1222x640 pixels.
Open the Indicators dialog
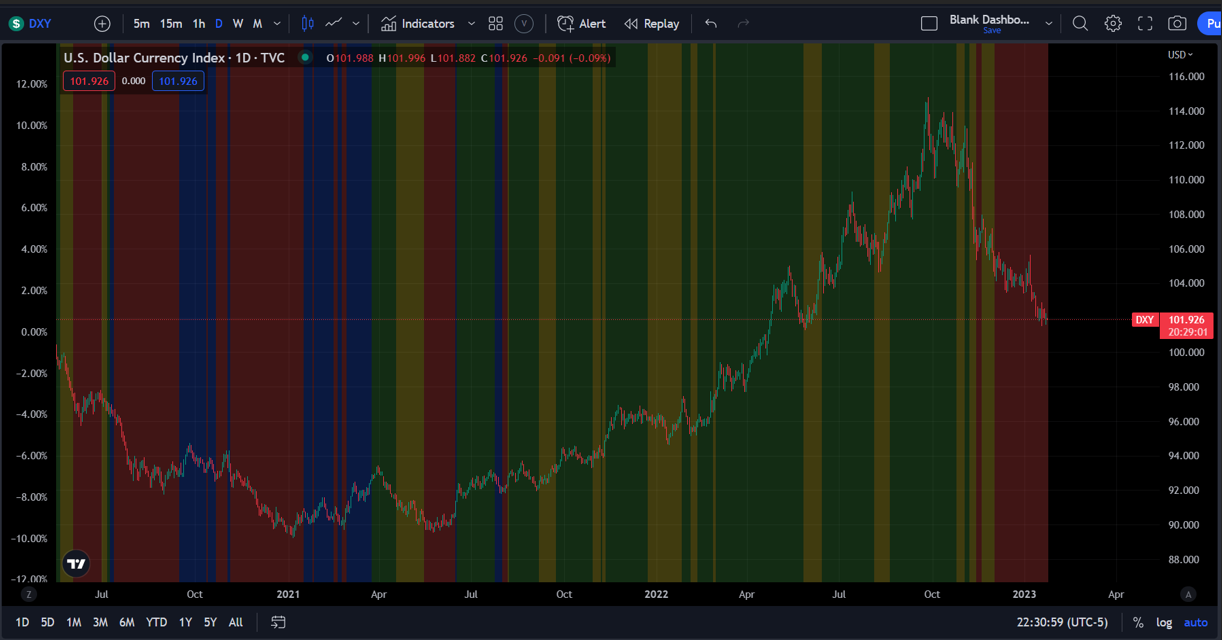[x=417, y=23]
